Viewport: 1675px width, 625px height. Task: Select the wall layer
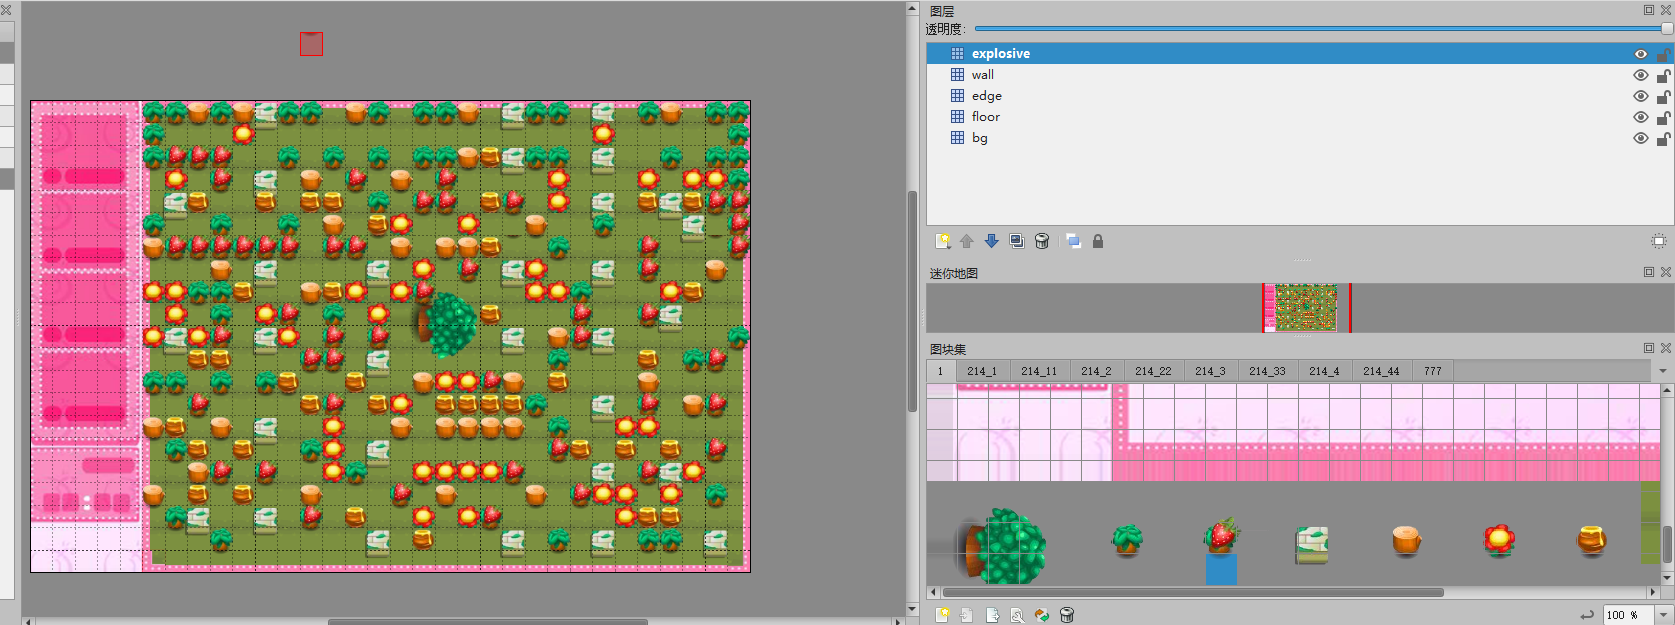[1300, 75]
